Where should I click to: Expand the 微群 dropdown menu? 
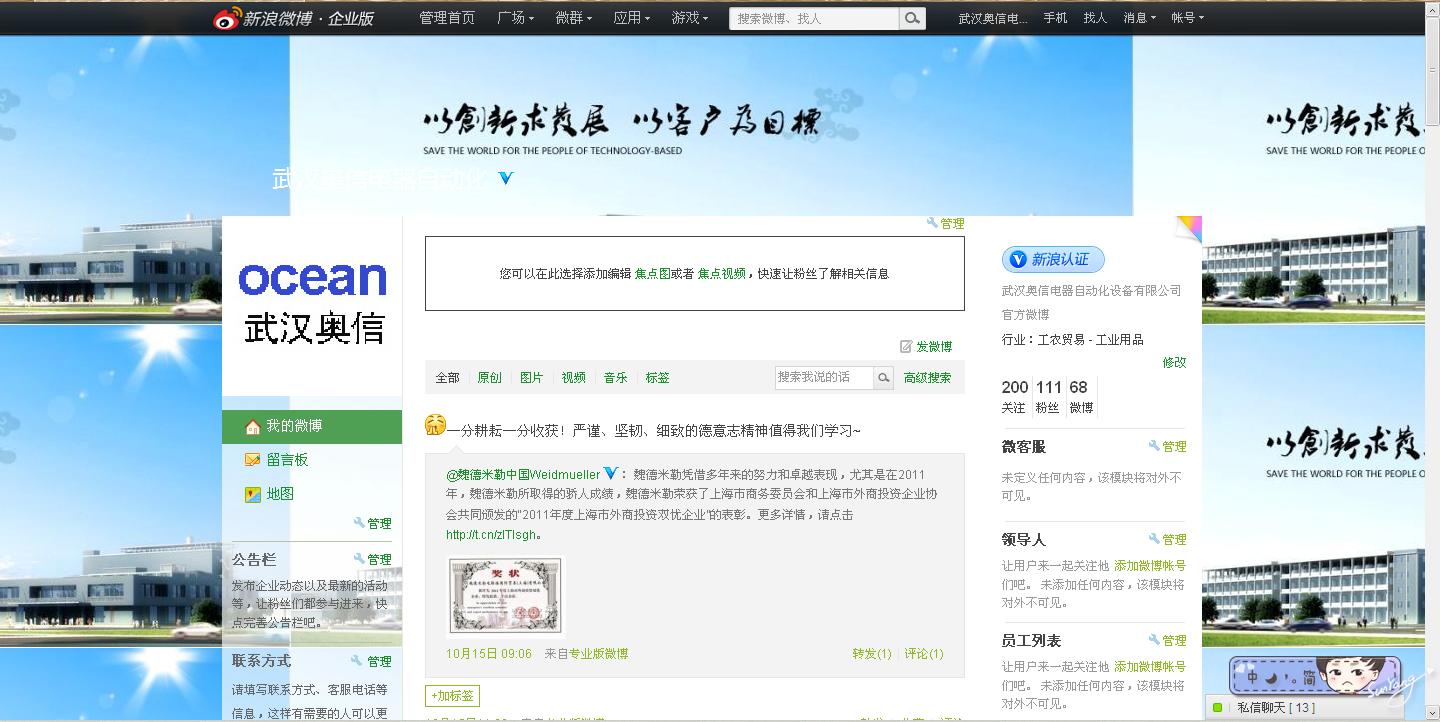click(573, 18)
